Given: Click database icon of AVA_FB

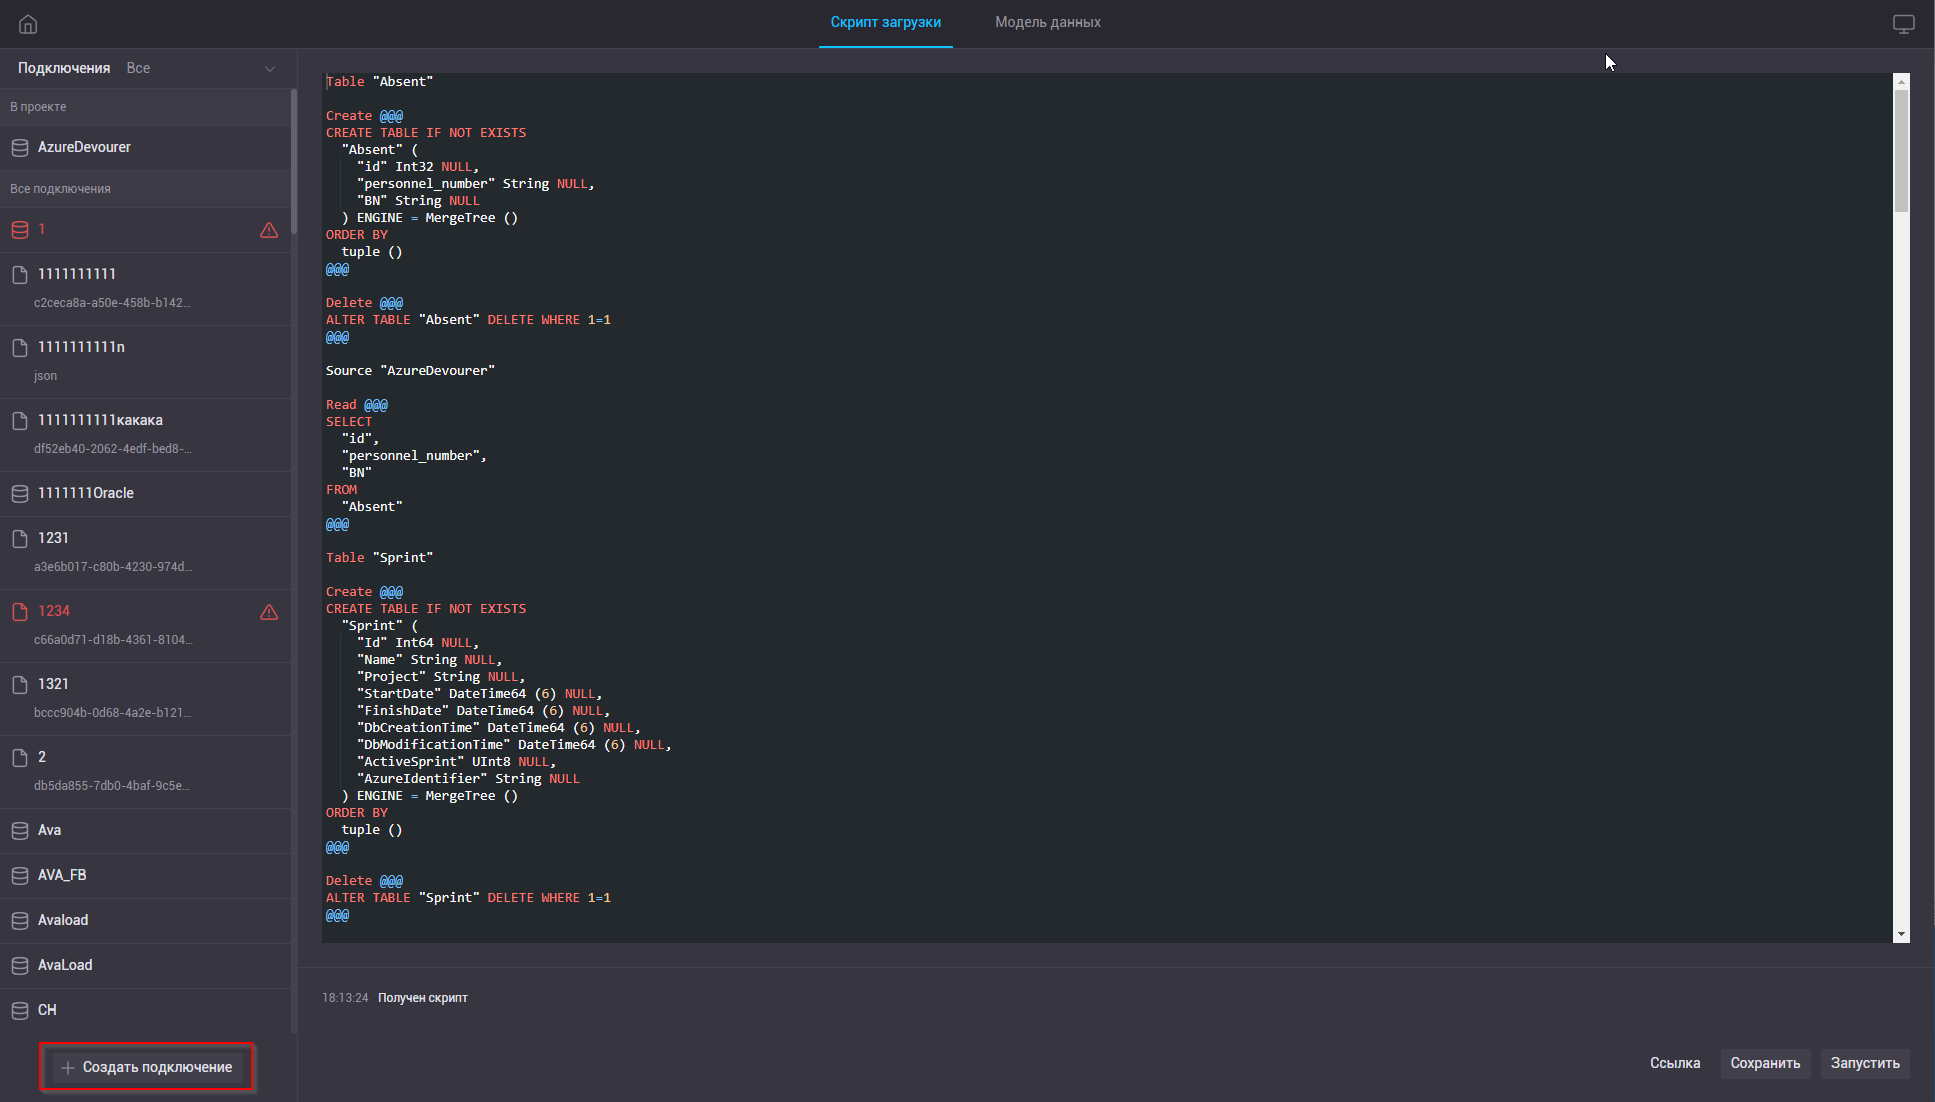Looking at the screenshot, I should [x=20, y=876].
